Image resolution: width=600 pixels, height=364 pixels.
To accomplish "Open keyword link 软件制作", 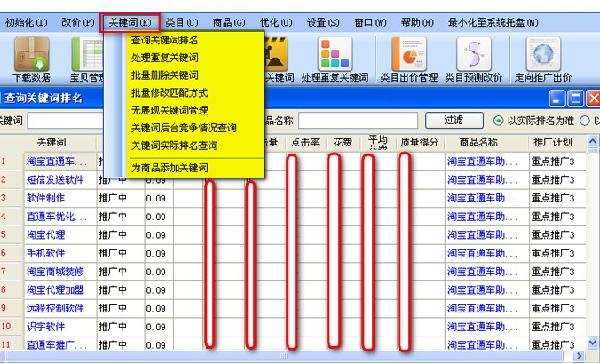I will pyautogui.click(x=46, y=198).
